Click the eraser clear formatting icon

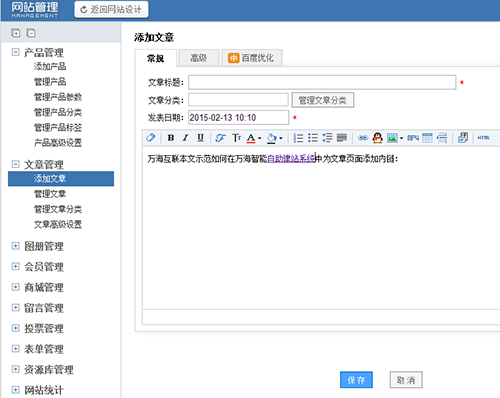pos(151,138)
